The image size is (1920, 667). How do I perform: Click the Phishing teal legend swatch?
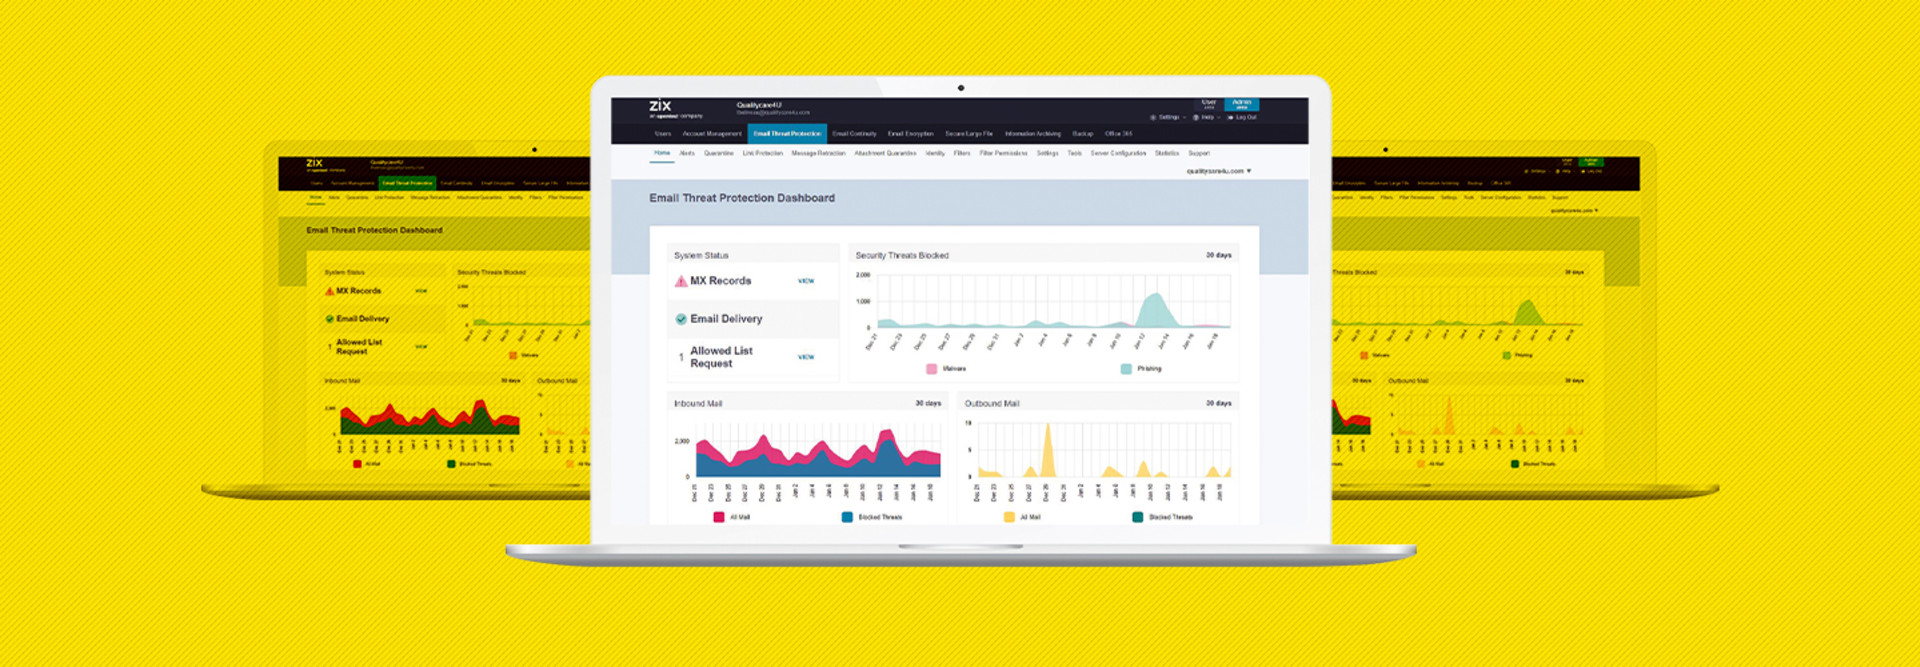pyautogui.click(x=1126, y=369)
